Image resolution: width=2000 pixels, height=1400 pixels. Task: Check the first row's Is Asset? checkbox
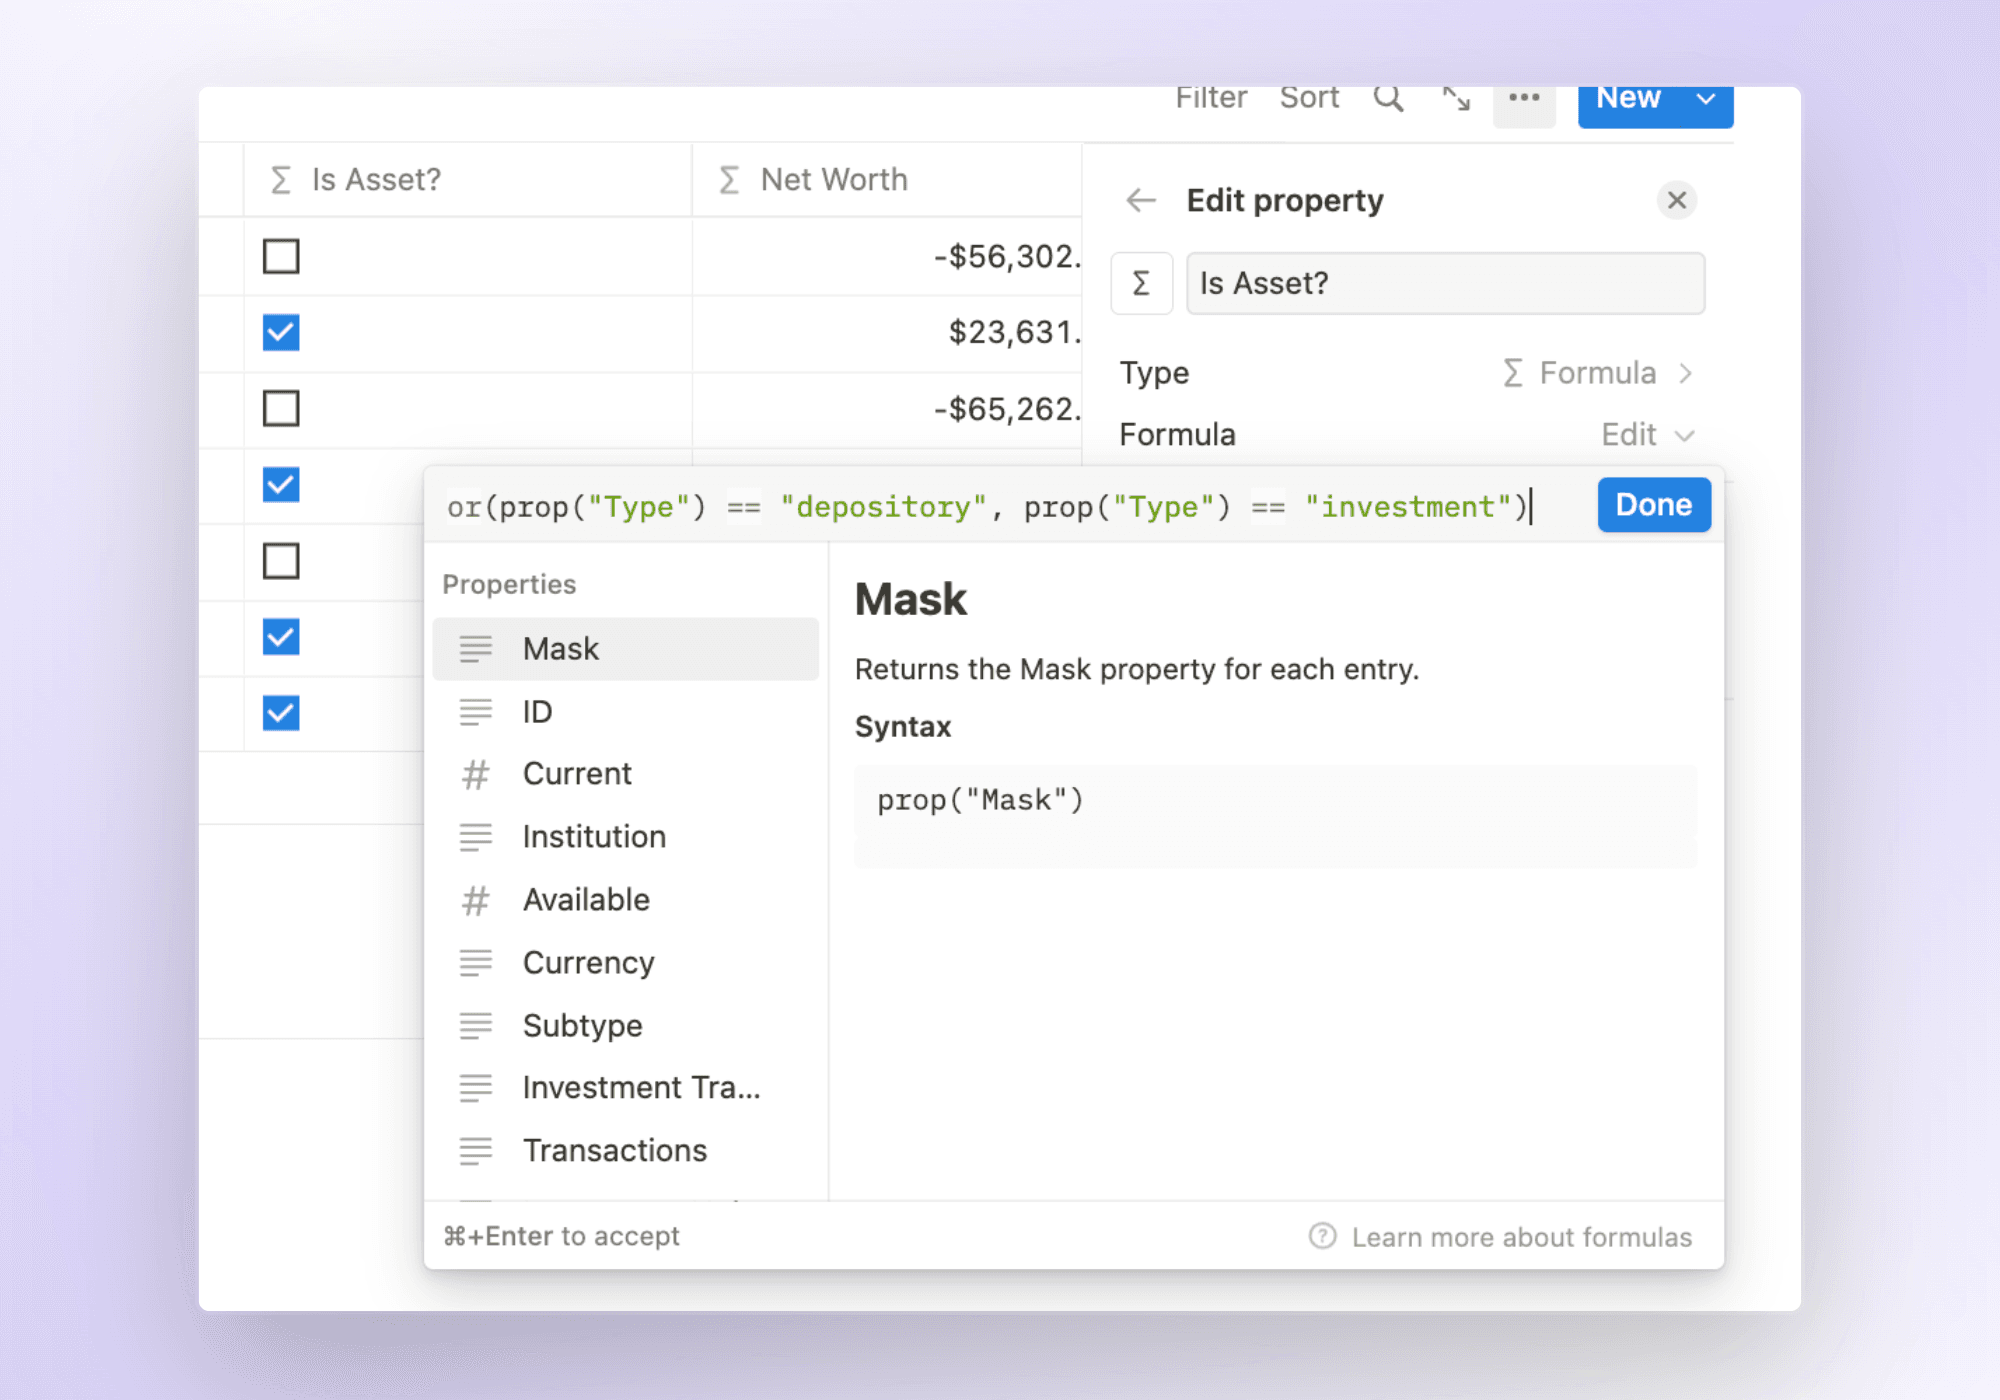[x=281, y=257]
